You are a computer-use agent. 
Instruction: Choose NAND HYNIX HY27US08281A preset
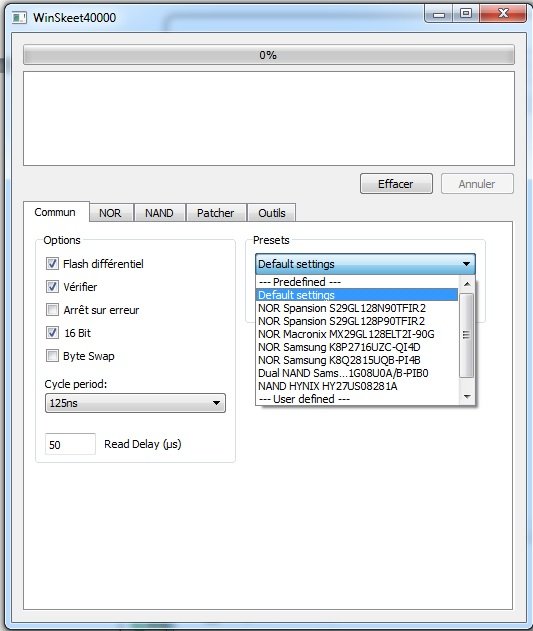click(327, 386)
